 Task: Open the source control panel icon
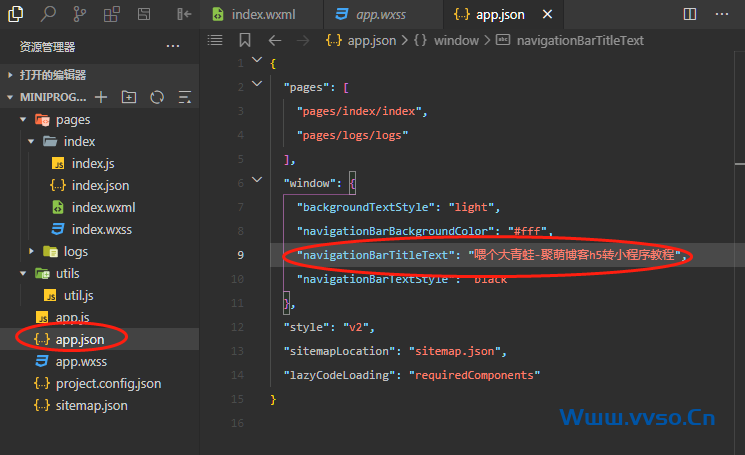[80, 14]
